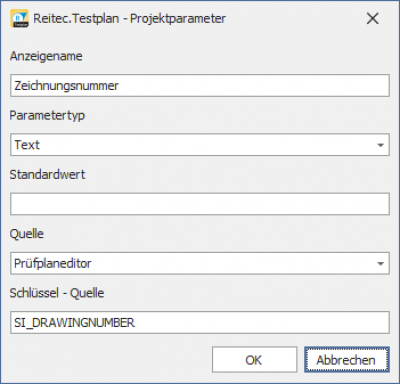The image size is (400, 384).
Task: Focus the Anzeigename field containing Zeichnungsnummer
Action: pos(200,86)
